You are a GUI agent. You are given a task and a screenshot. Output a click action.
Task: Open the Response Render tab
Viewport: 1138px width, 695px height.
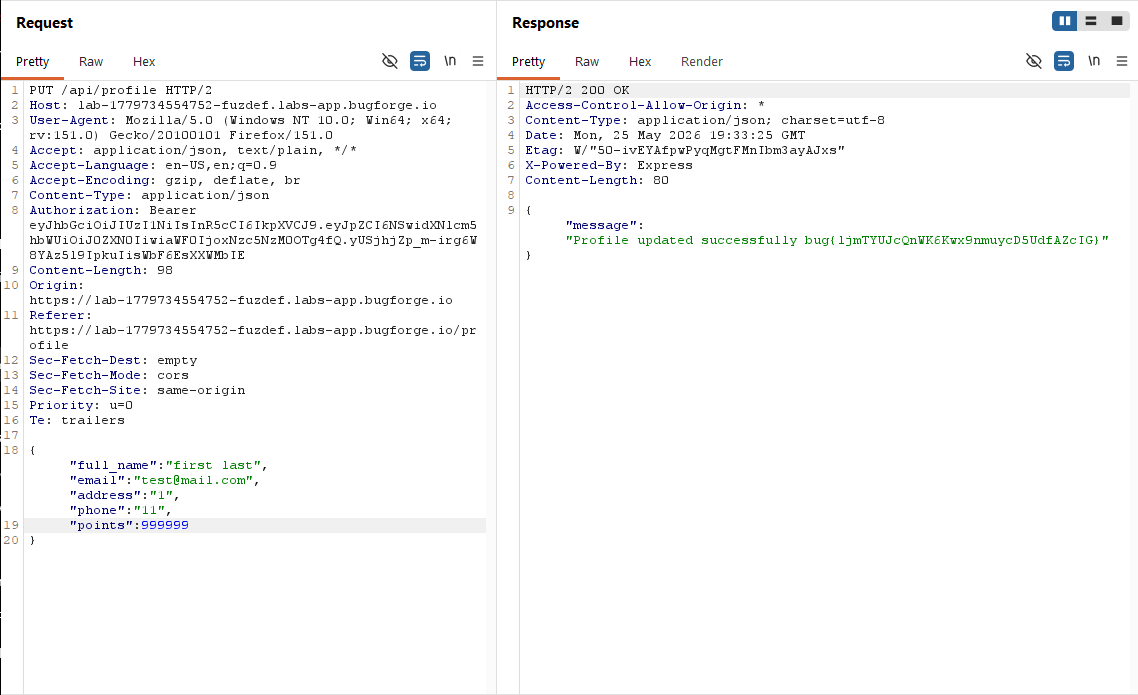click(701, 62)
